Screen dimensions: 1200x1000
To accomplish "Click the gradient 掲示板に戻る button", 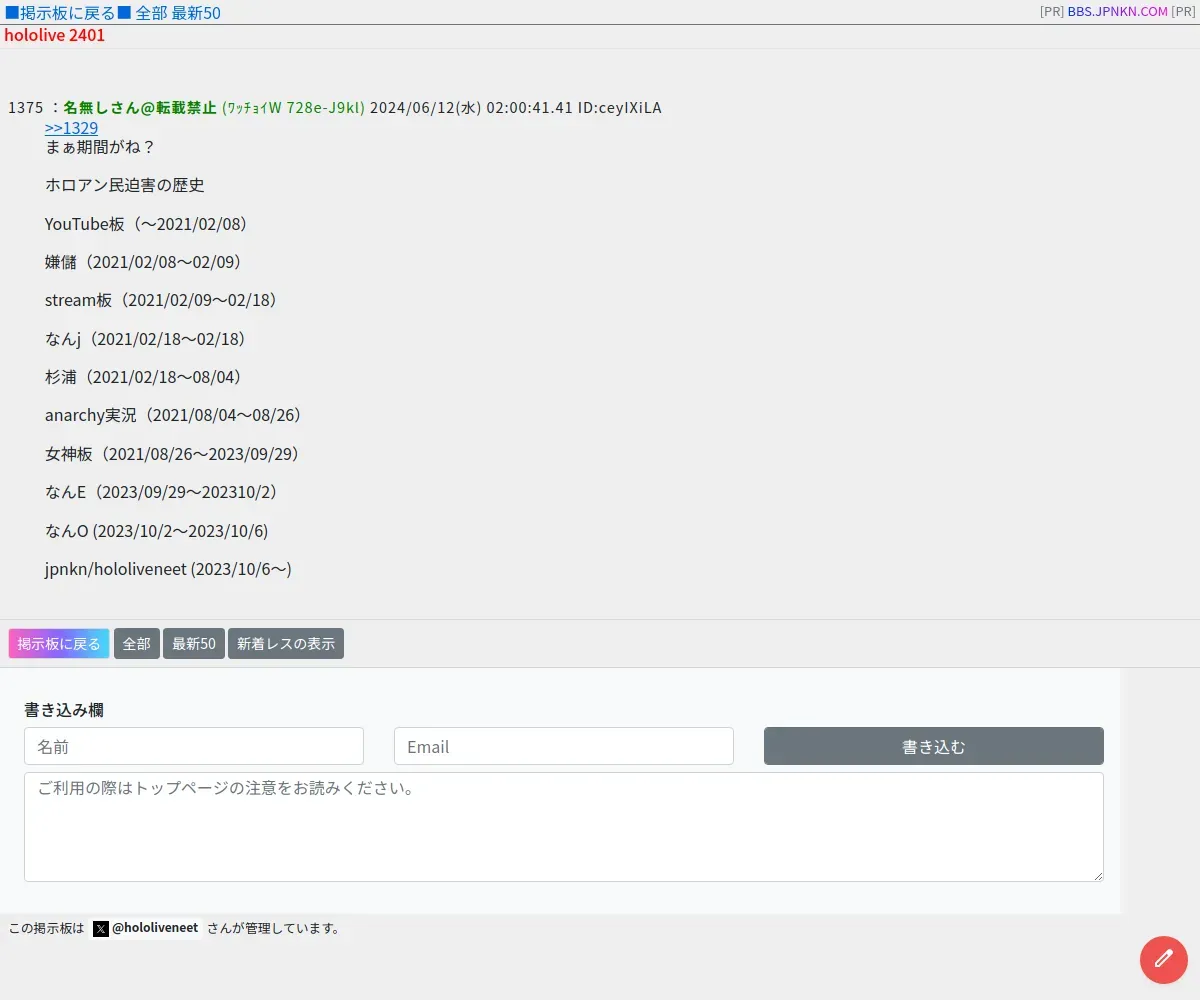I will pos(59,644).
